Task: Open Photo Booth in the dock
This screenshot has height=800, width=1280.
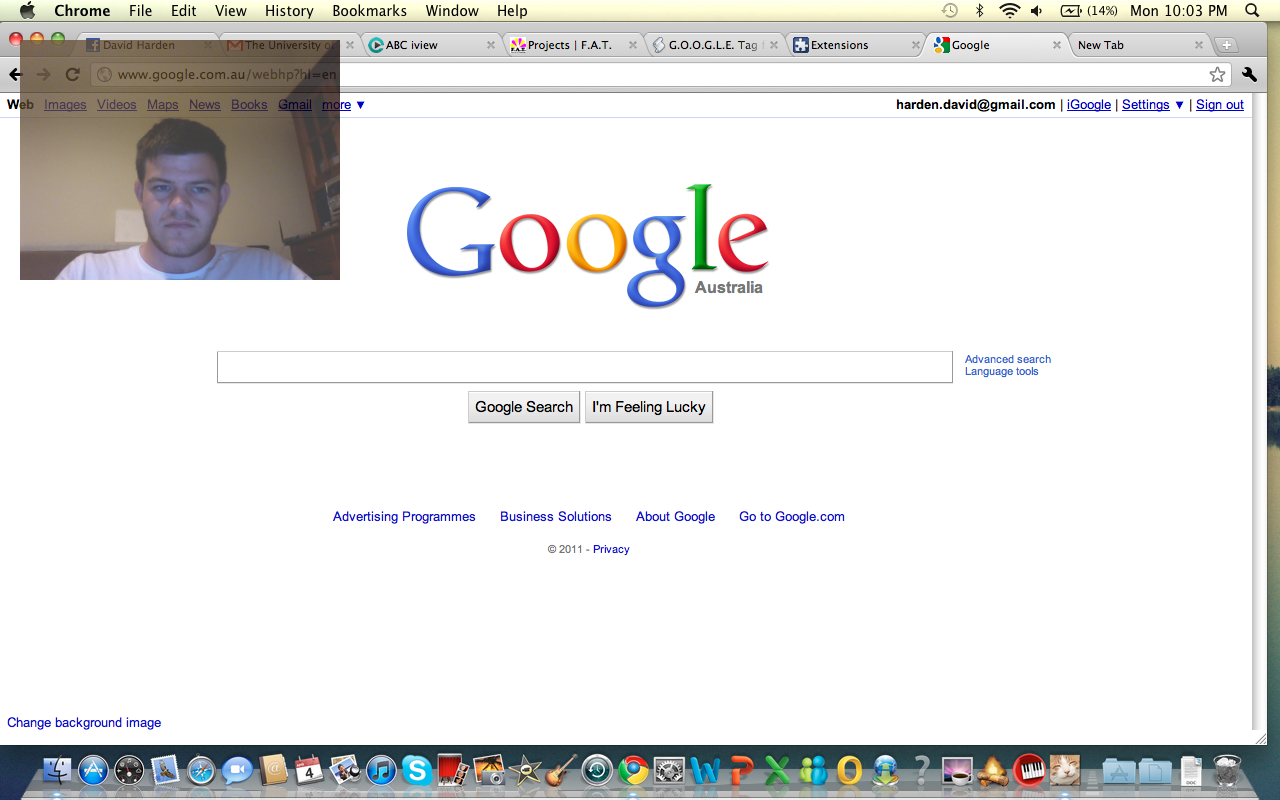Action: tap(453, 770)
